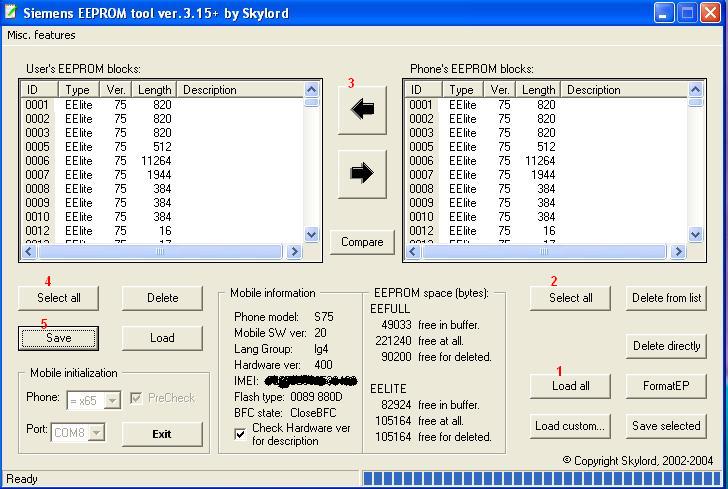Click the Compare button

click(362, 242)
